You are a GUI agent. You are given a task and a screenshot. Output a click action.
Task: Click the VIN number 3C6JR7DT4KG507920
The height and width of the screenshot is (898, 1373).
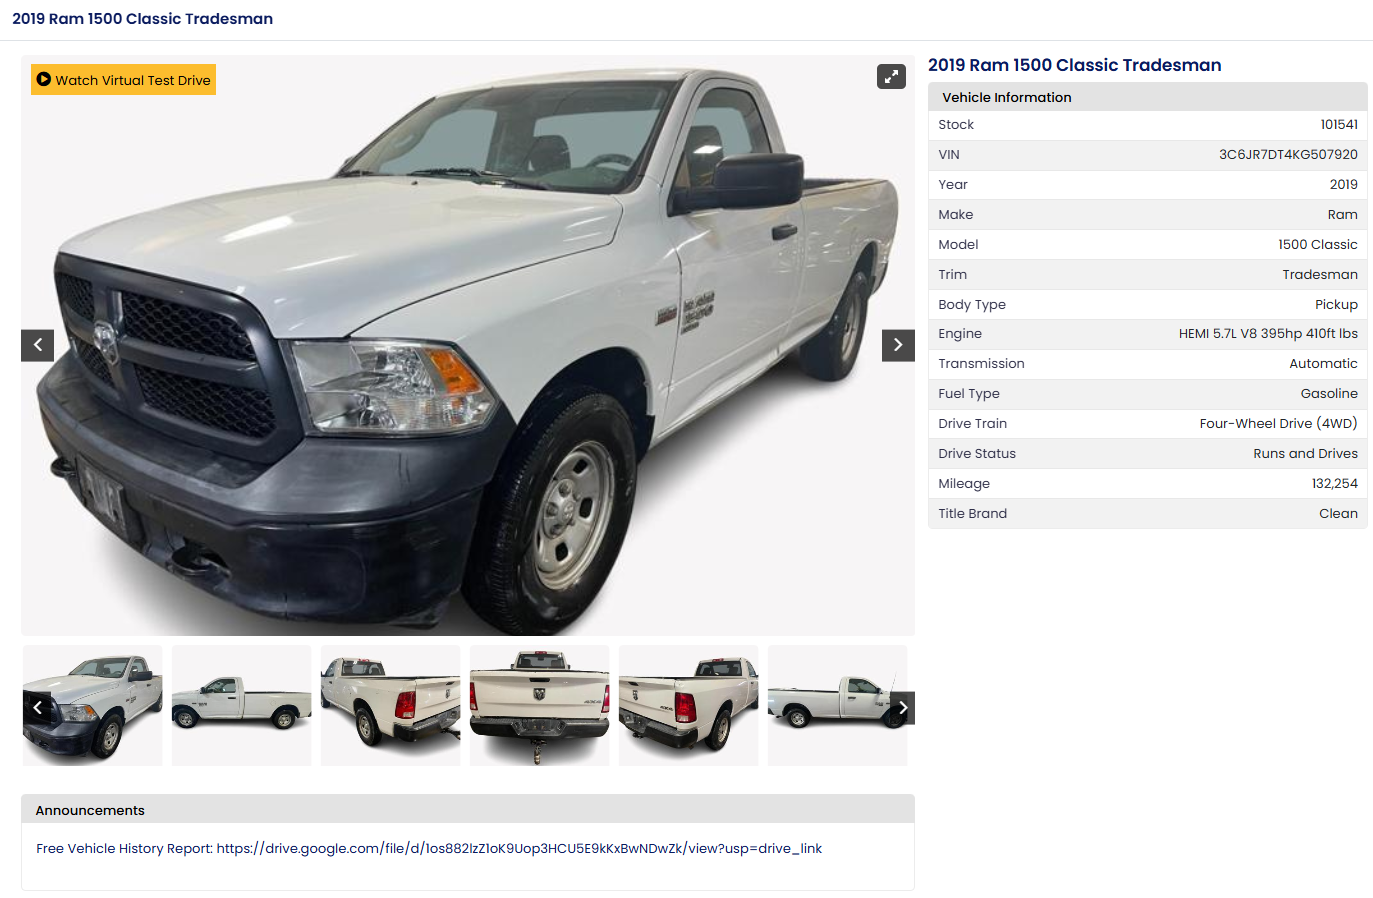pos(1288,155)
